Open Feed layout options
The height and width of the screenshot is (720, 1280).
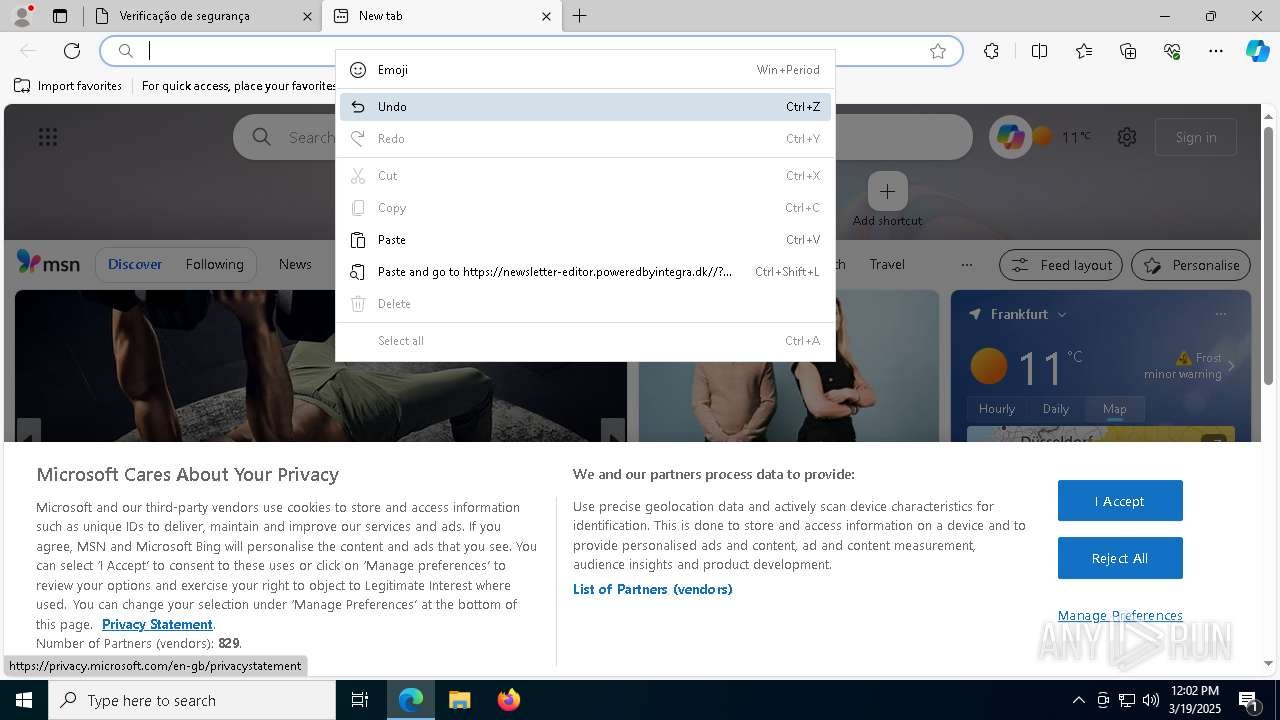coord(1062,265)
